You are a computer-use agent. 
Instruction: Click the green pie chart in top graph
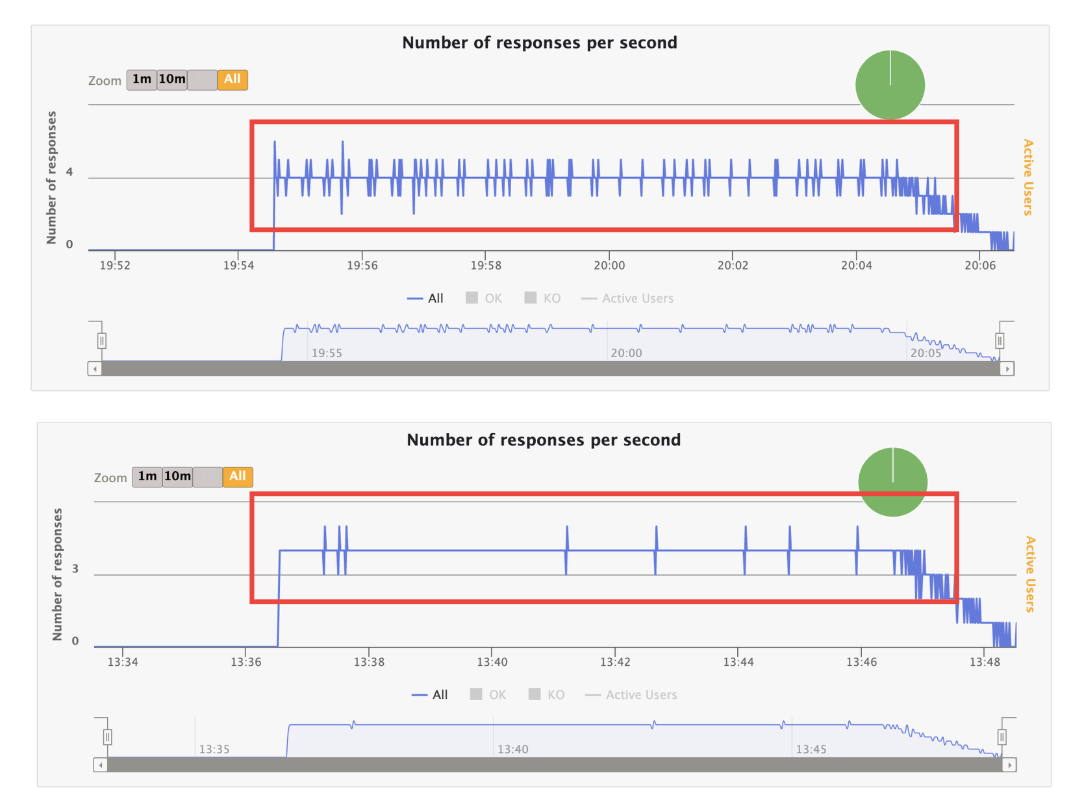[889, 85]
